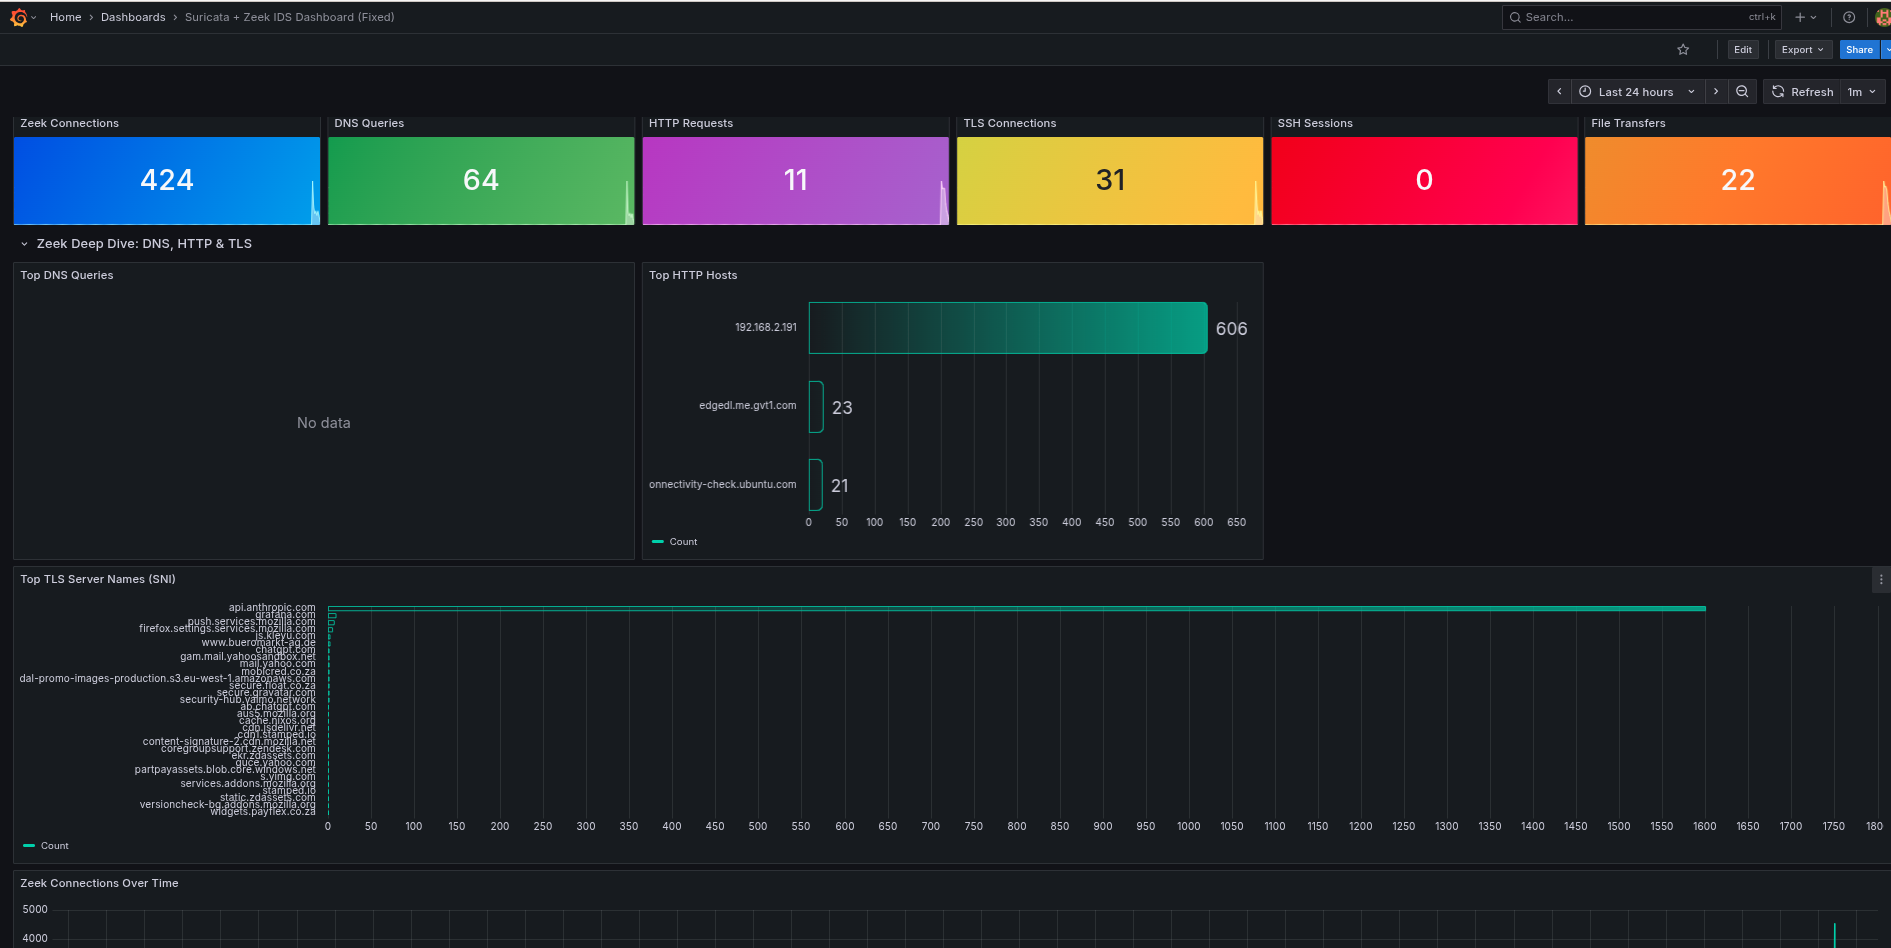
Task: Navigate to Dashboards breadcrumb
Action: click(133, 17)
